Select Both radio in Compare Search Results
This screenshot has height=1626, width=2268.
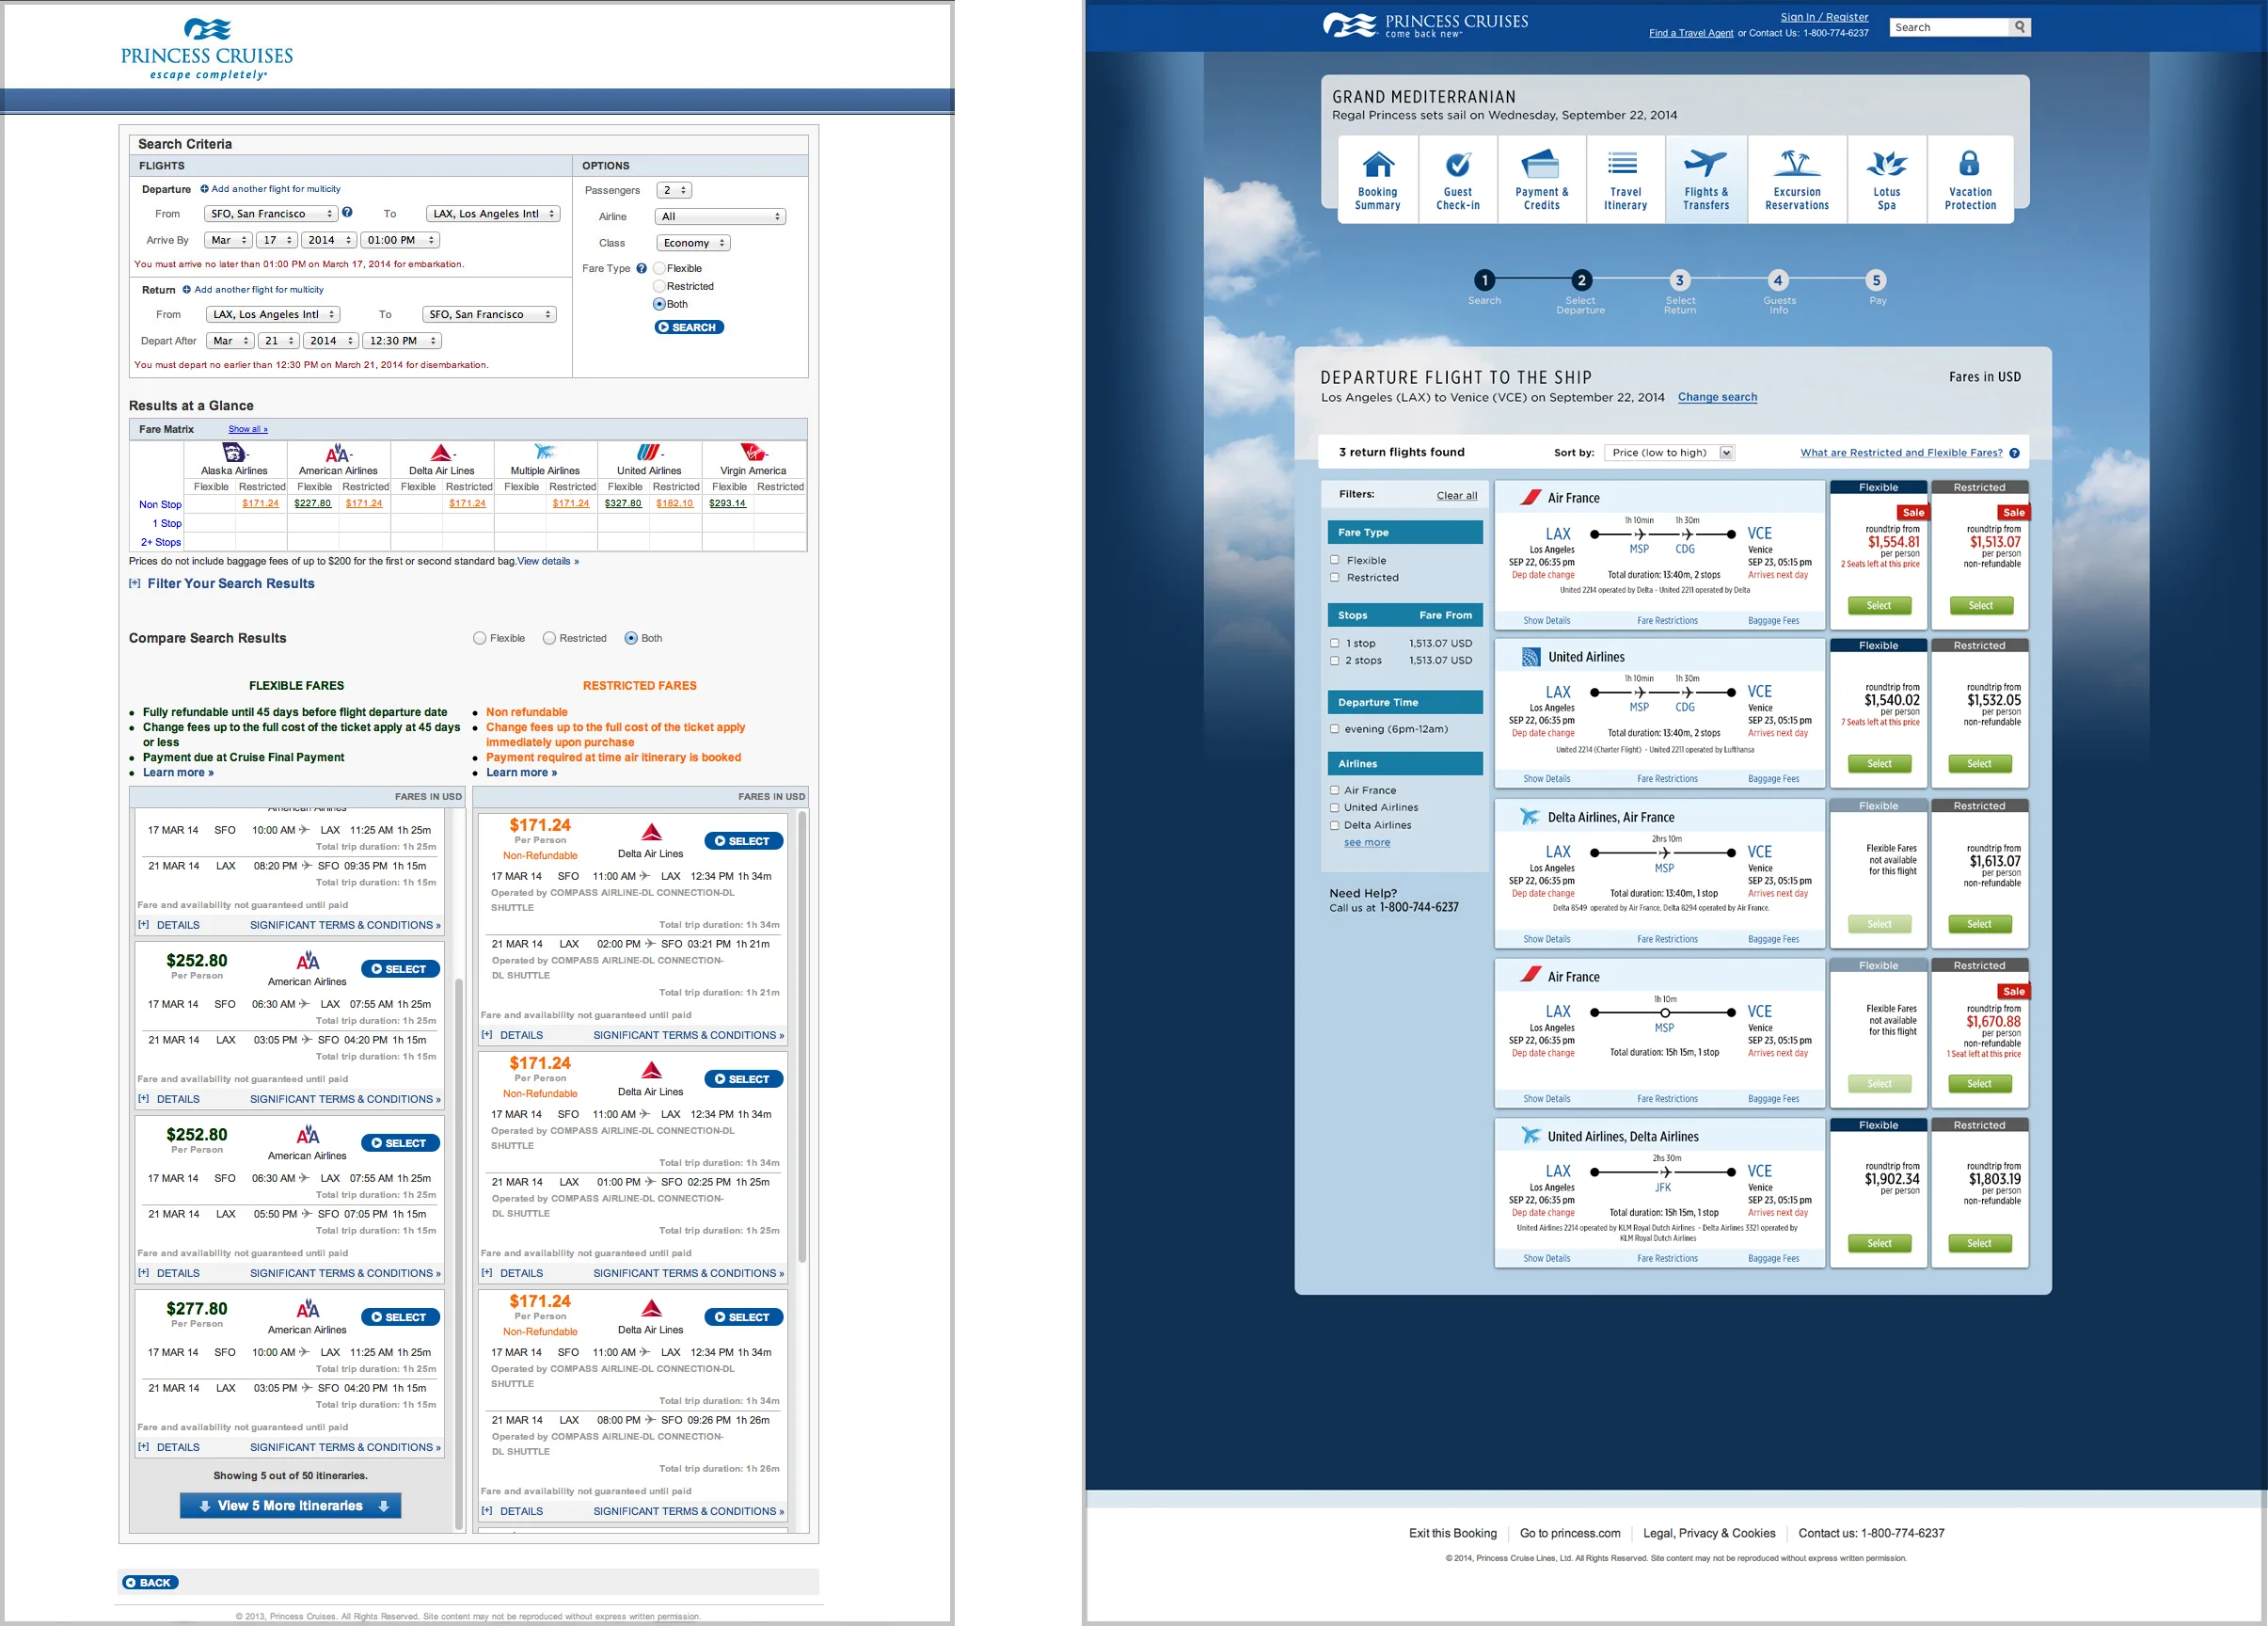[631, 638]
